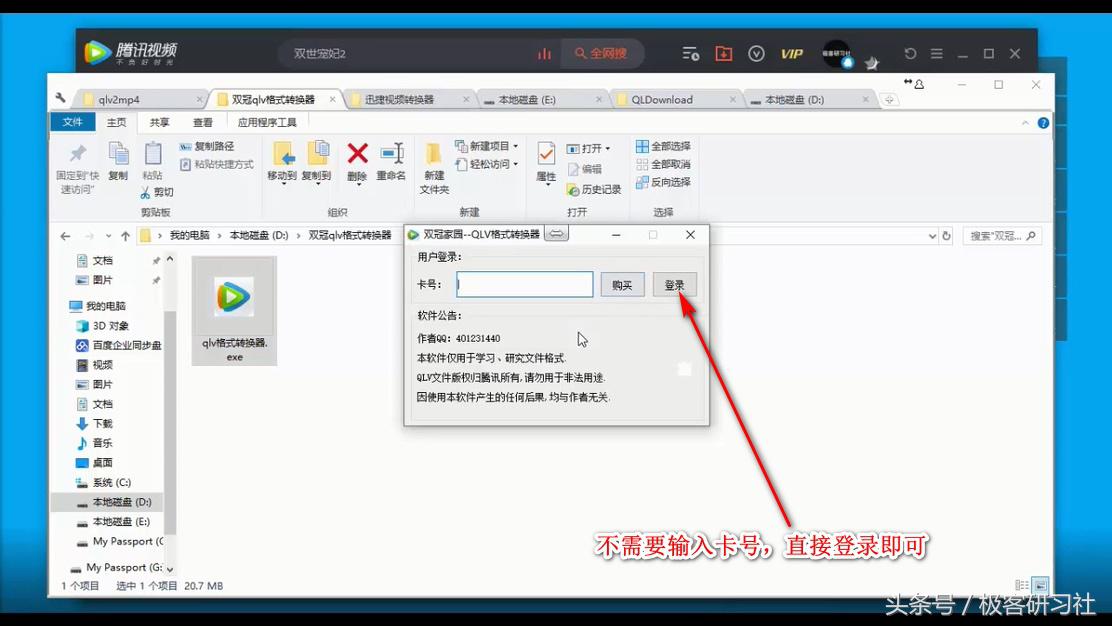Click the 剪切 scissors icon

tap(145, 192)
